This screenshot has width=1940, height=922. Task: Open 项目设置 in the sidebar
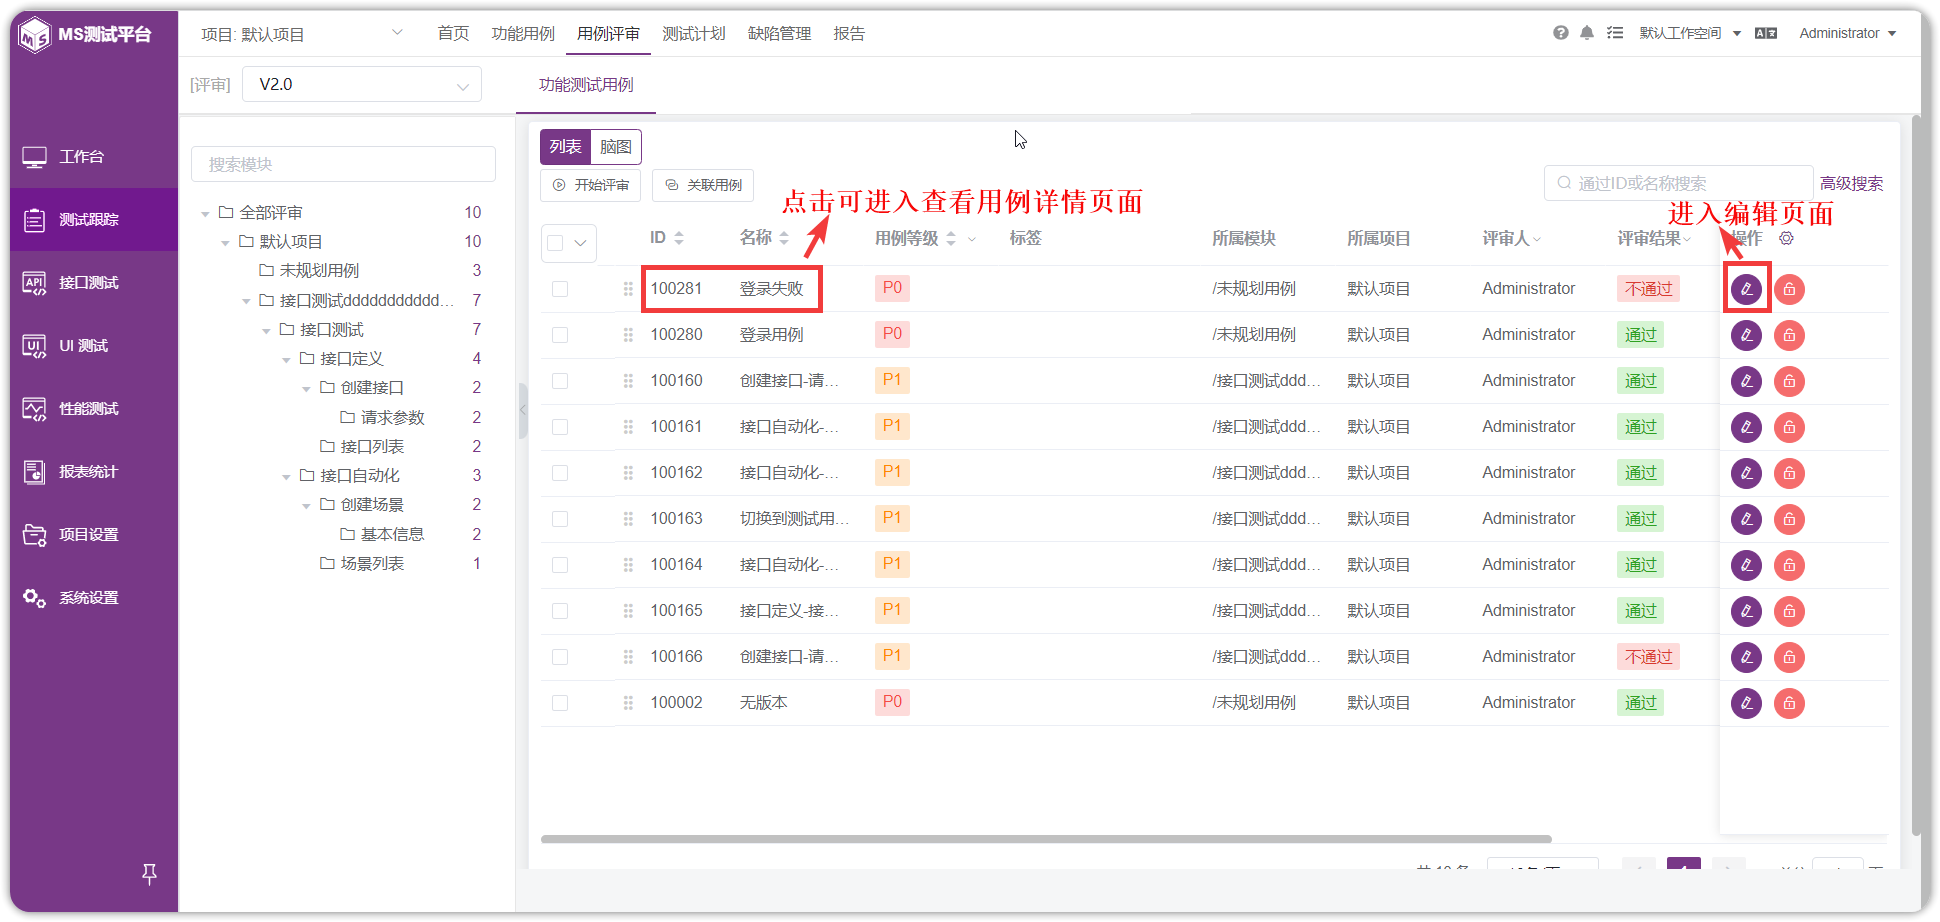pos(94,535)
